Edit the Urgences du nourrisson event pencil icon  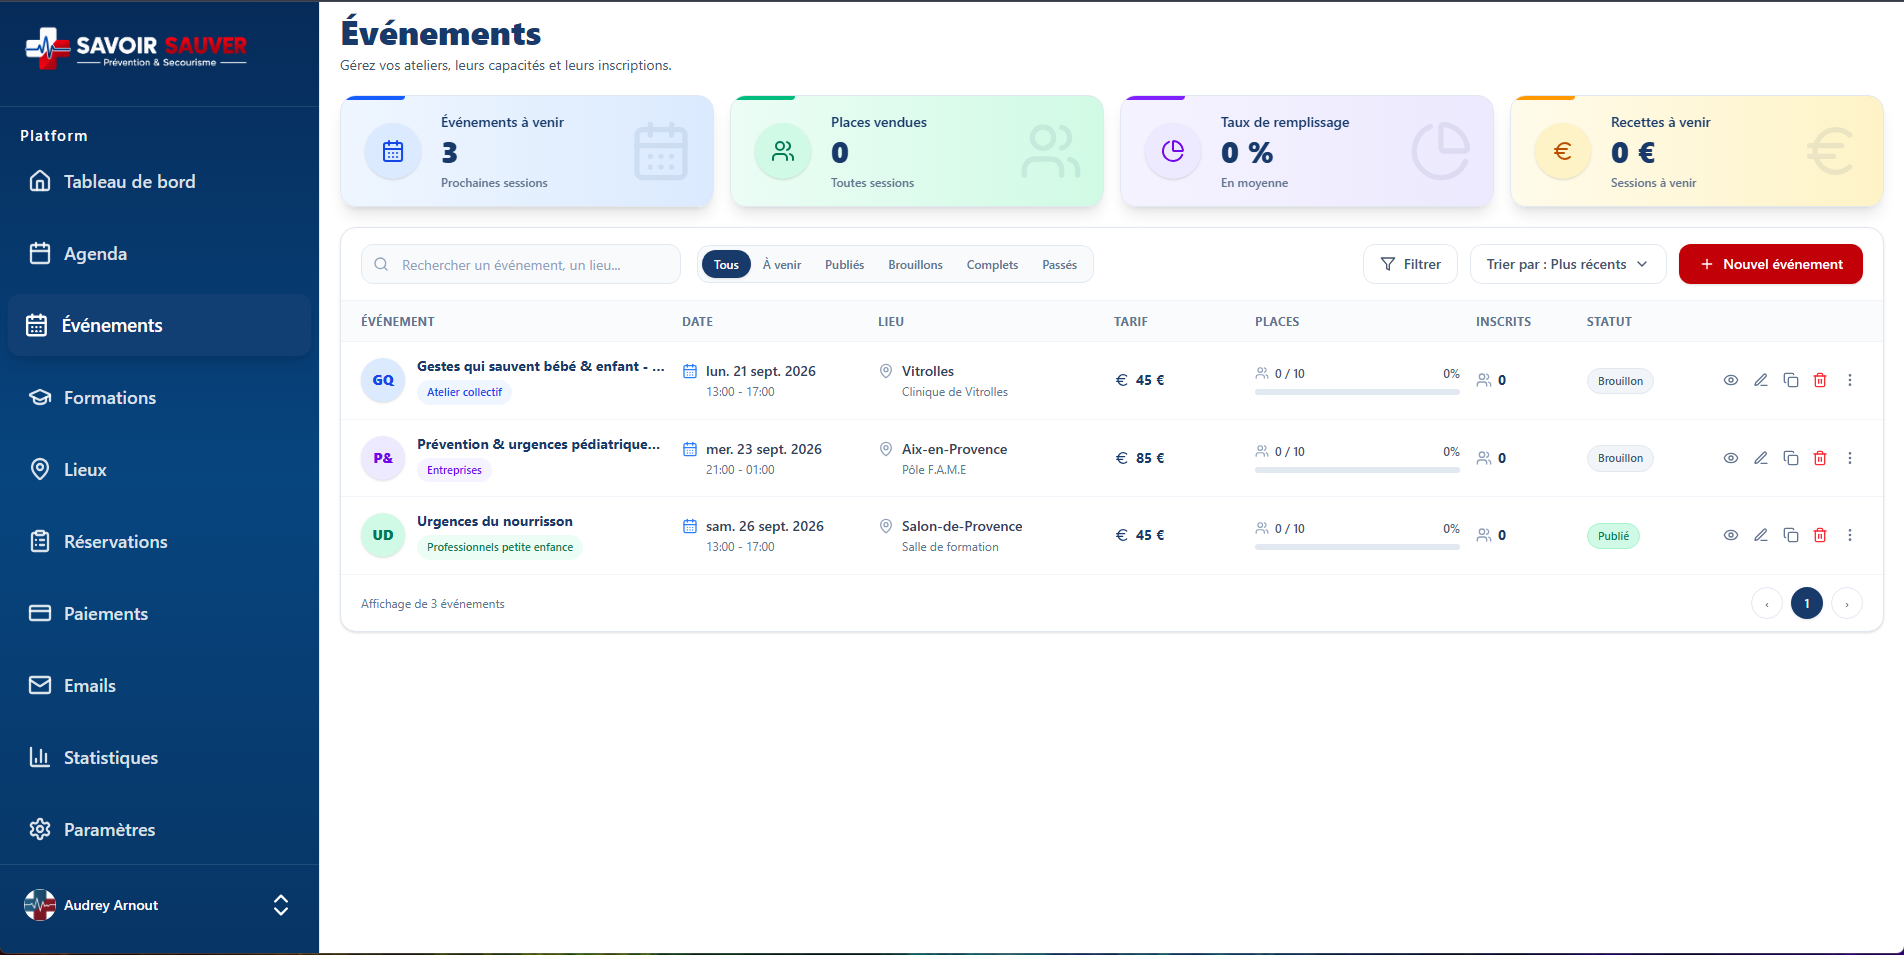click(1761, 535)
